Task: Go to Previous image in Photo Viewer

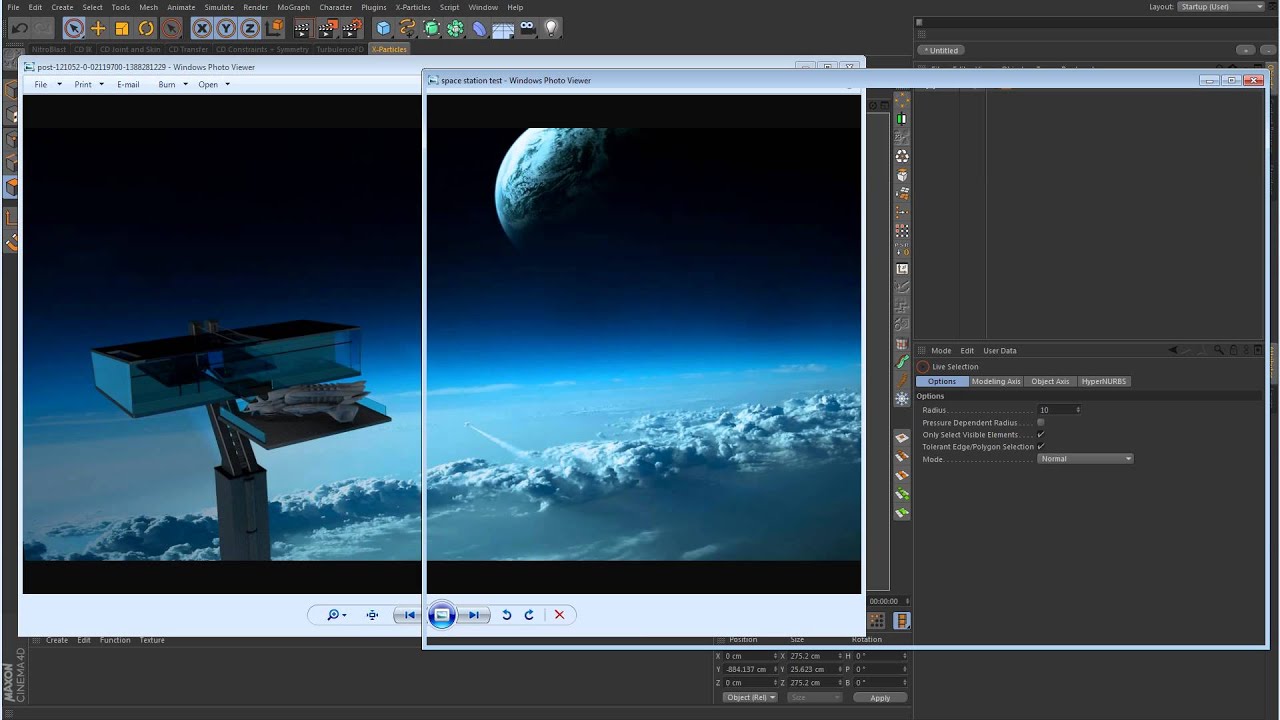Action: pos(409,615)
